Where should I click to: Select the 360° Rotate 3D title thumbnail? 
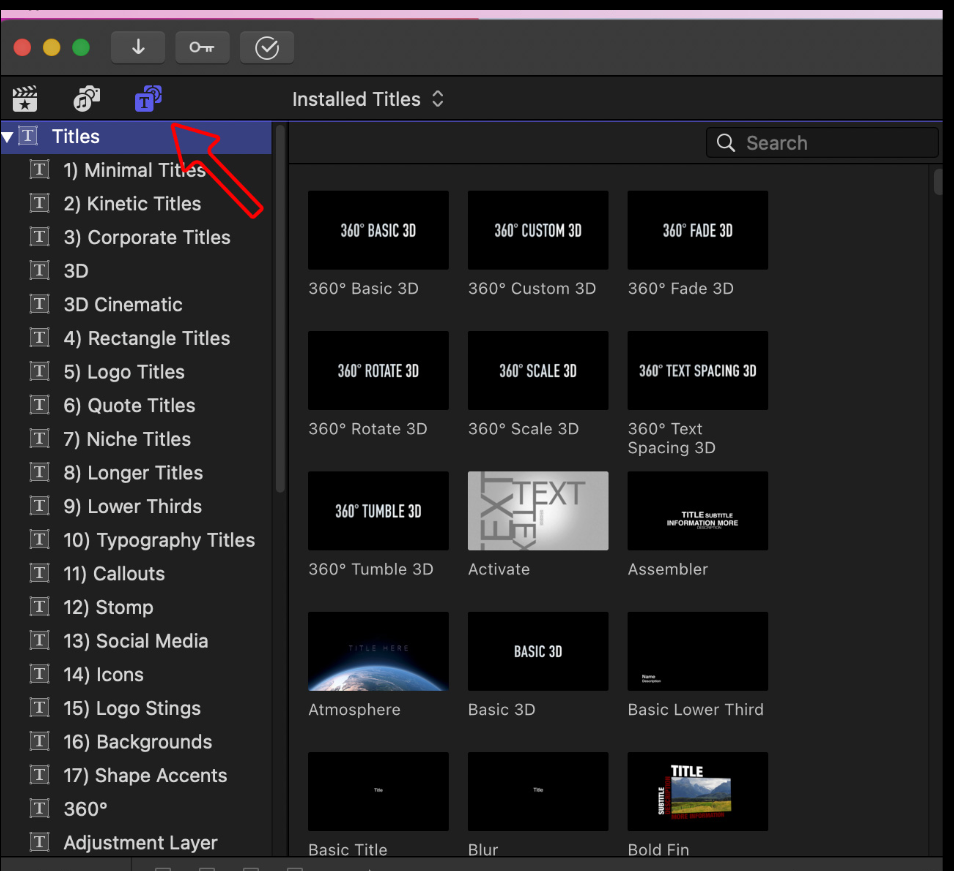[378, 370]
